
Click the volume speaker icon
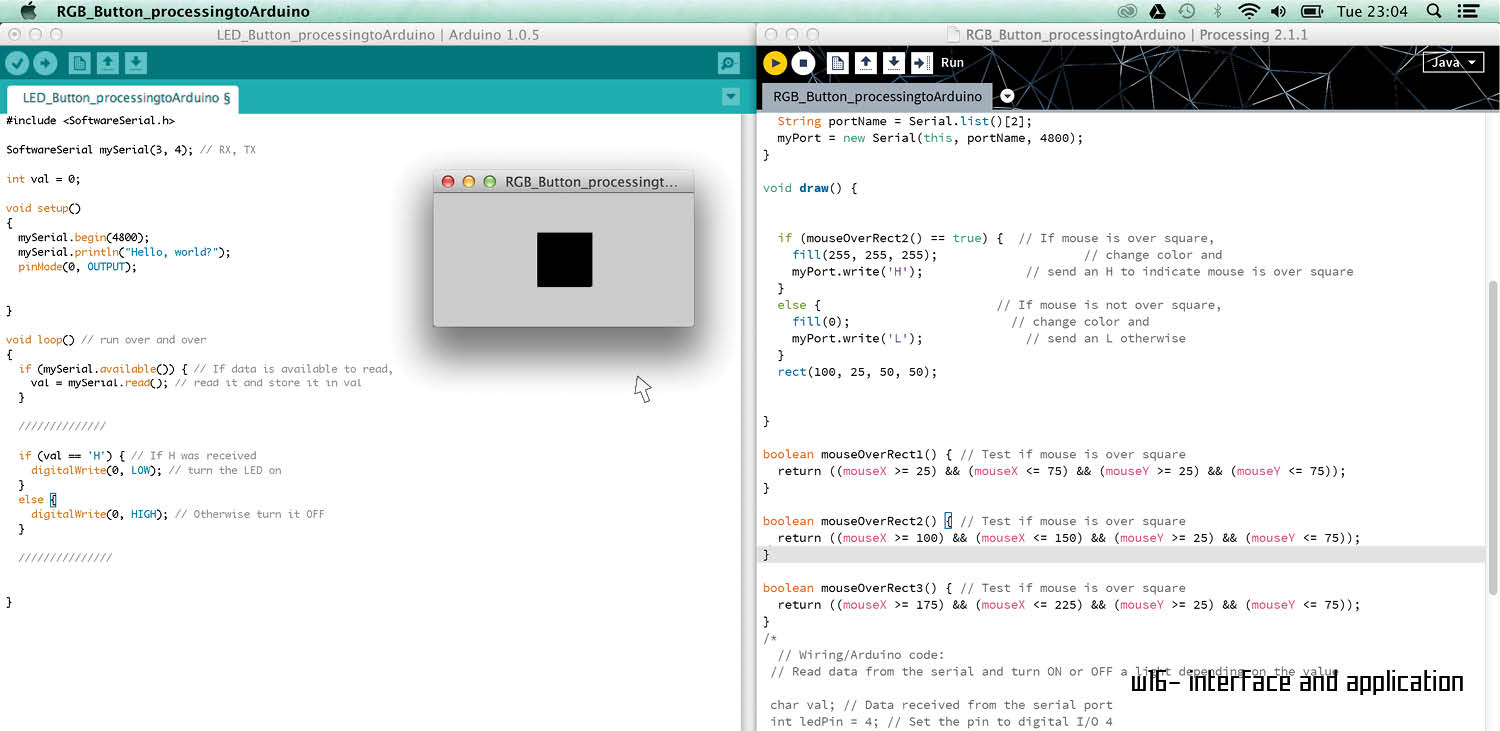tap(1278, 11)
